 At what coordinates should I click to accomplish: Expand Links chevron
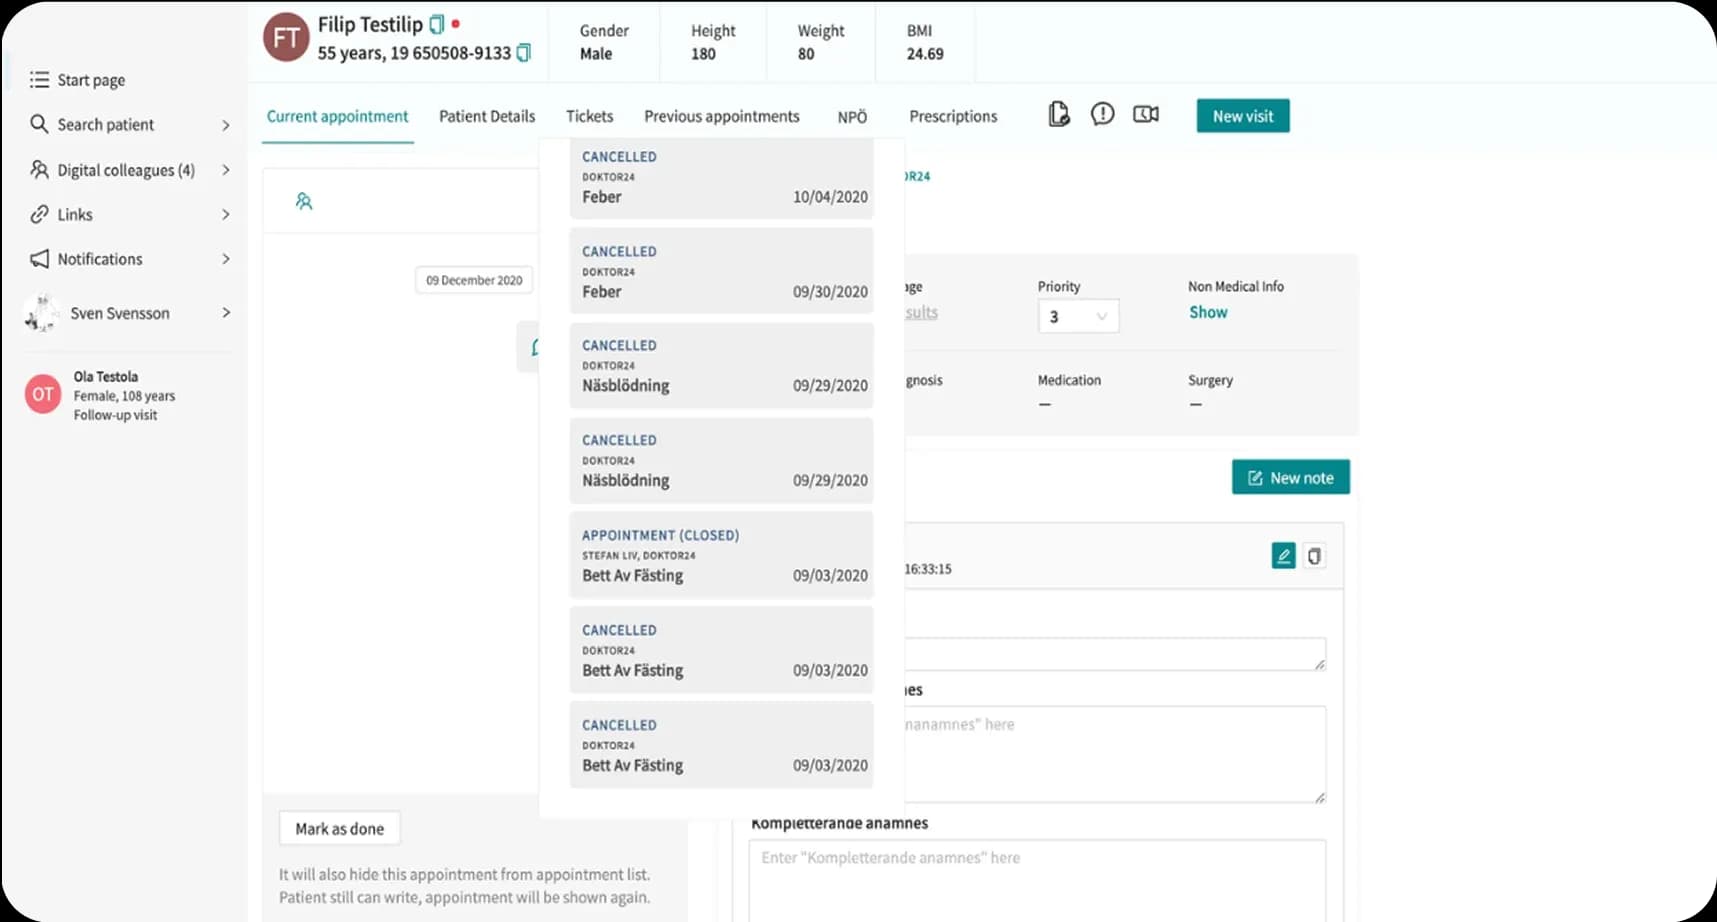click(x=226, y=214)
